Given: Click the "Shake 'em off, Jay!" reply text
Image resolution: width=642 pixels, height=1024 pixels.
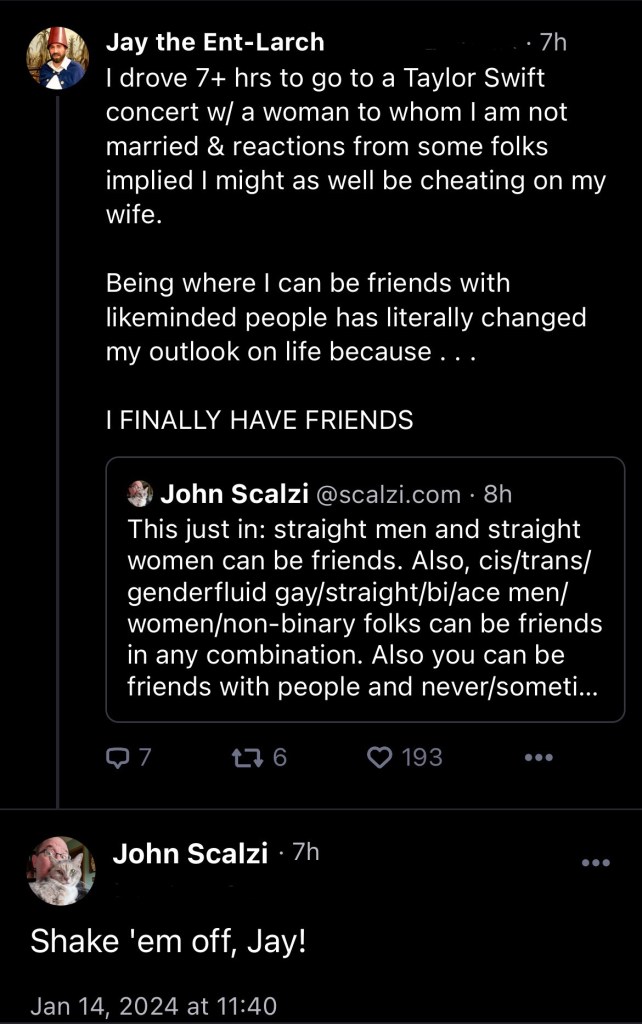Looking at the screenshot, I should click(x=168, y=941).
